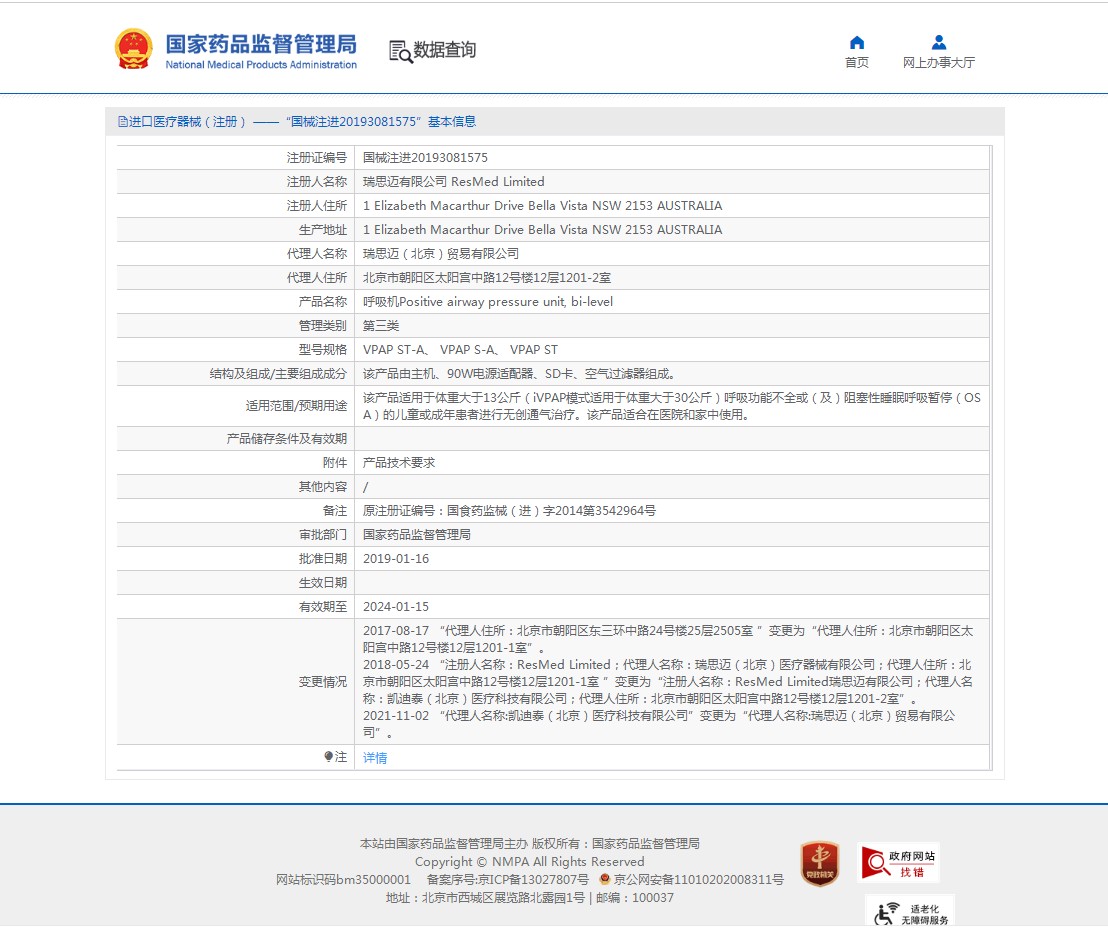Click the 2017-08-17 change record entry
1108x947 pixels.
(668, 639)
